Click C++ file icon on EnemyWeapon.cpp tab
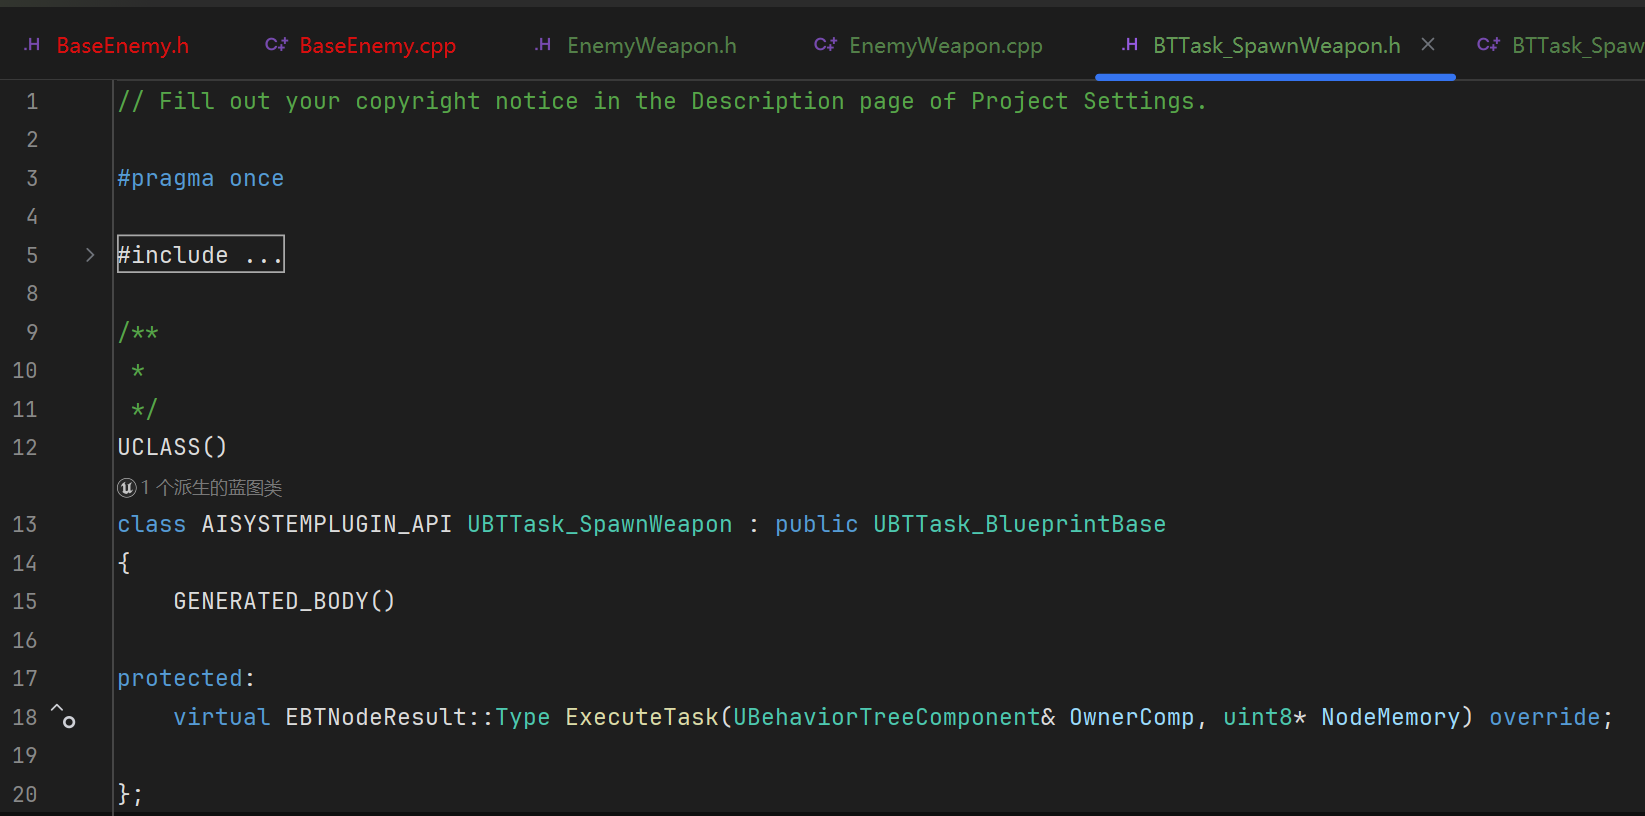Image resolution: width=1645 pixels, height=816 pixels. pyautogui.click(x=825, y=45)
